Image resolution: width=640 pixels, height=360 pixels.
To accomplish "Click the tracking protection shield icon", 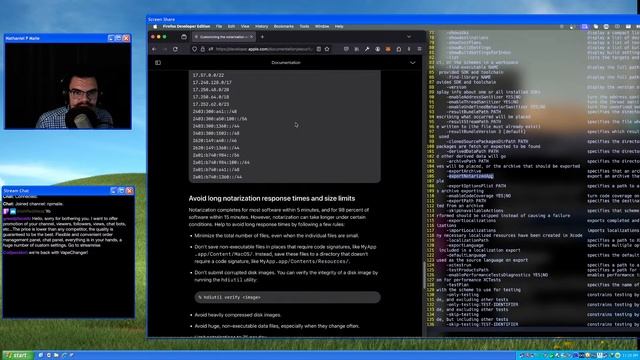I will pos(194,49).
